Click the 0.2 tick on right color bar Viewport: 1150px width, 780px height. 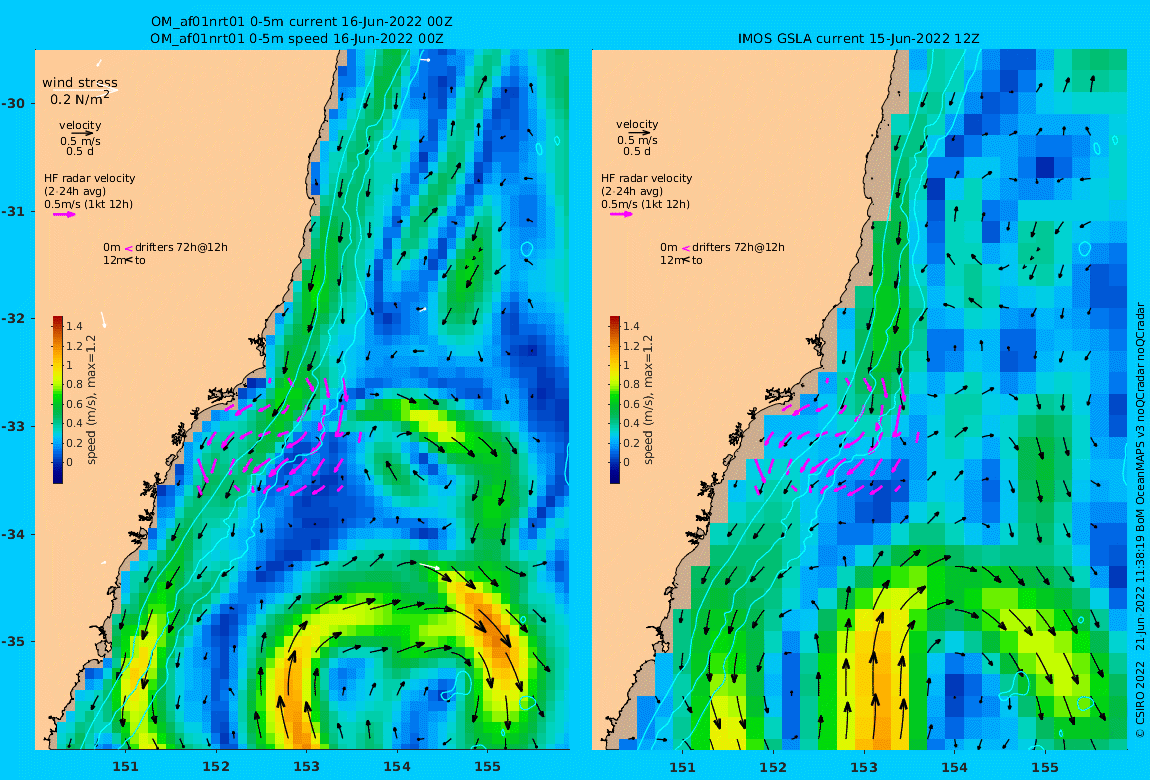[x=631, y=443]
